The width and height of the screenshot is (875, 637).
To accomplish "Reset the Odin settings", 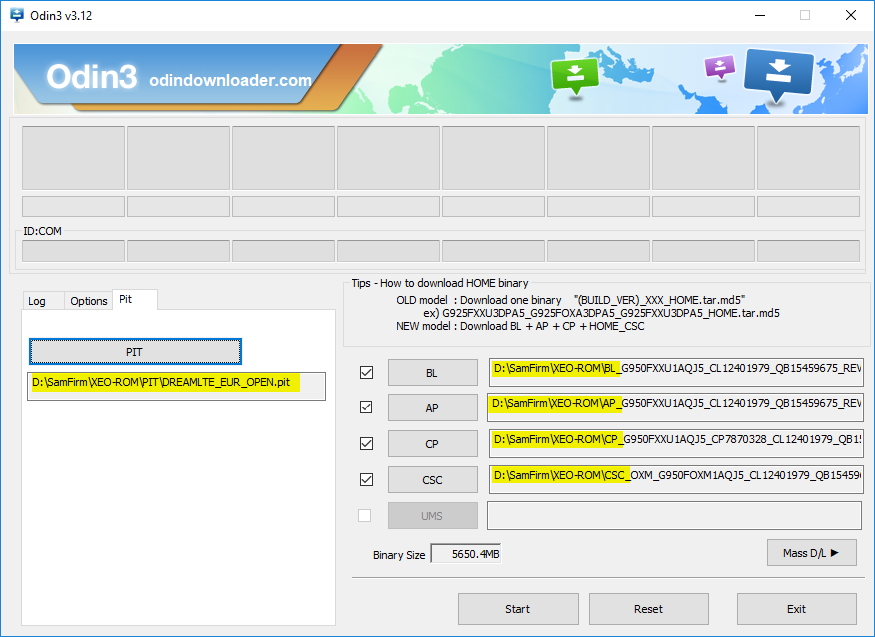I will click(x=648, y=609).
